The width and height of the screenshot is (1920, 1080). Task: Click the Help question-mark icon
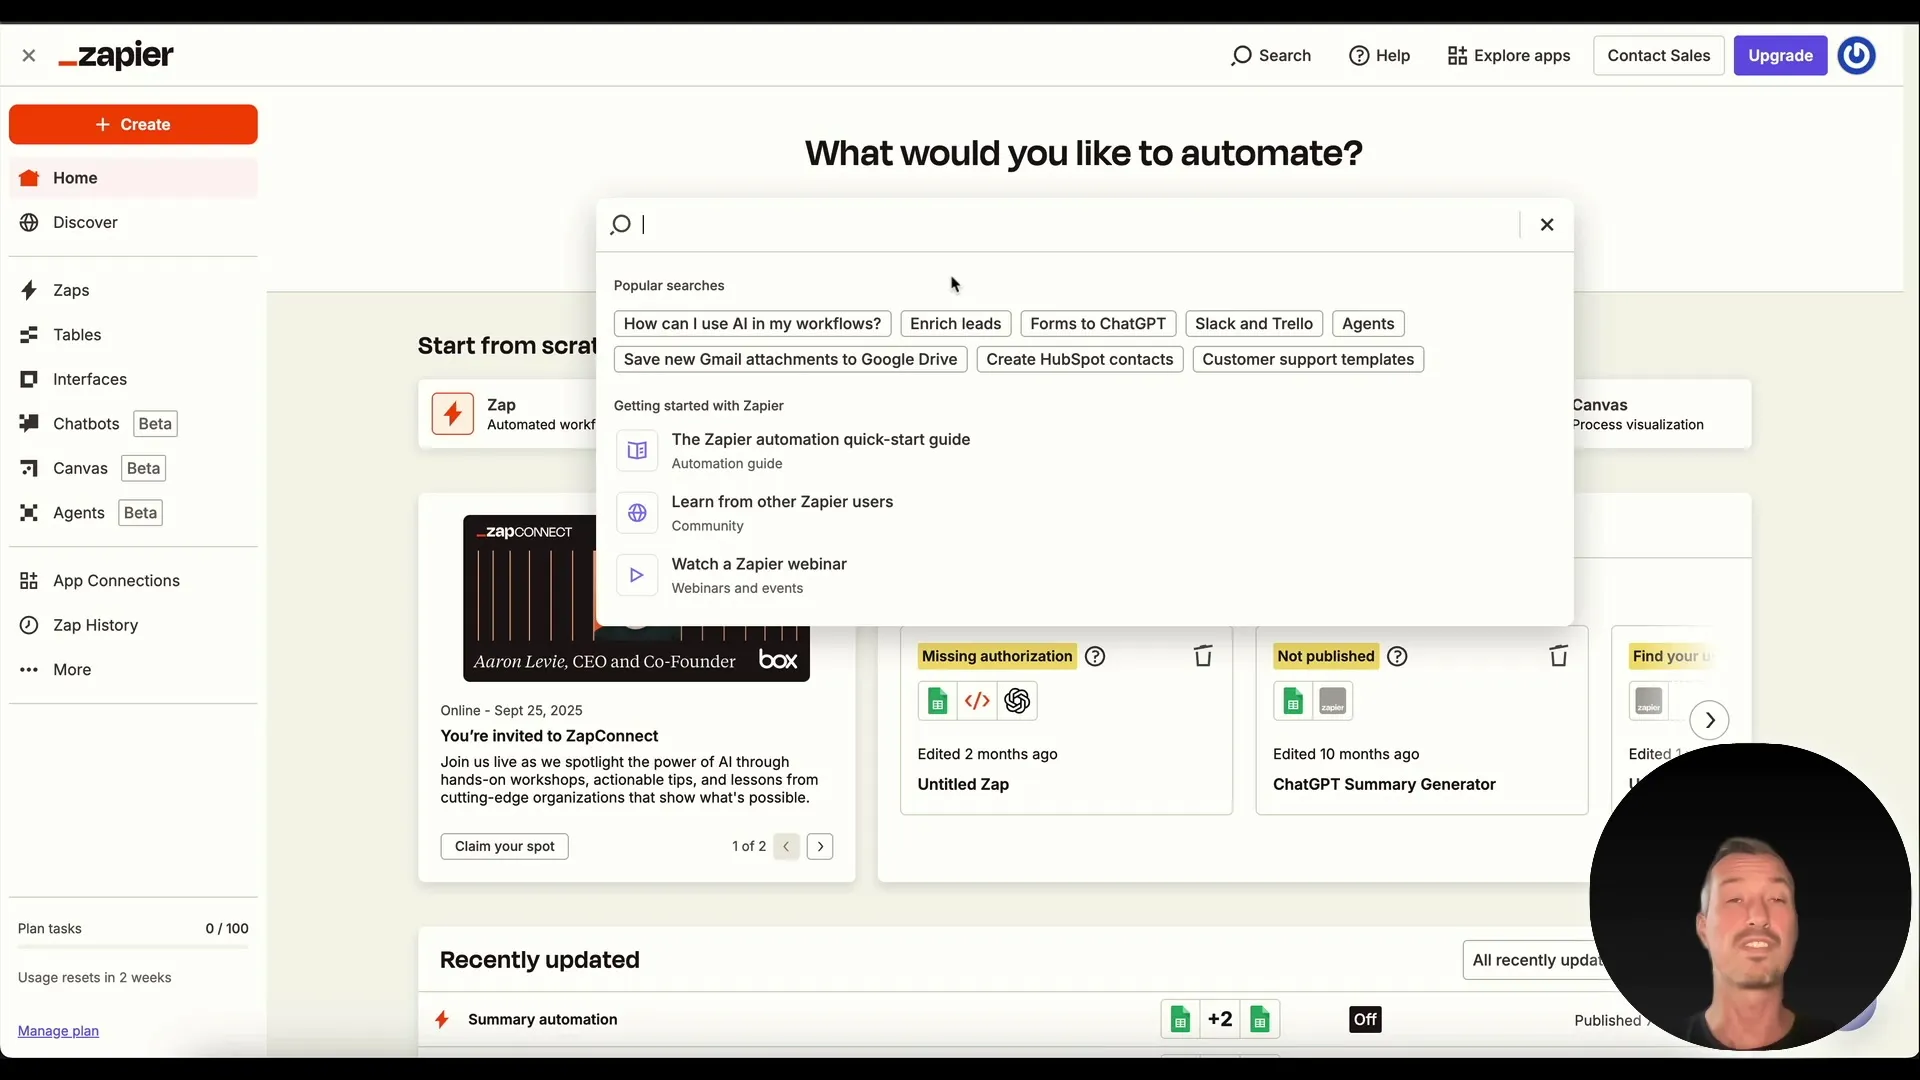click(1361, 56)
